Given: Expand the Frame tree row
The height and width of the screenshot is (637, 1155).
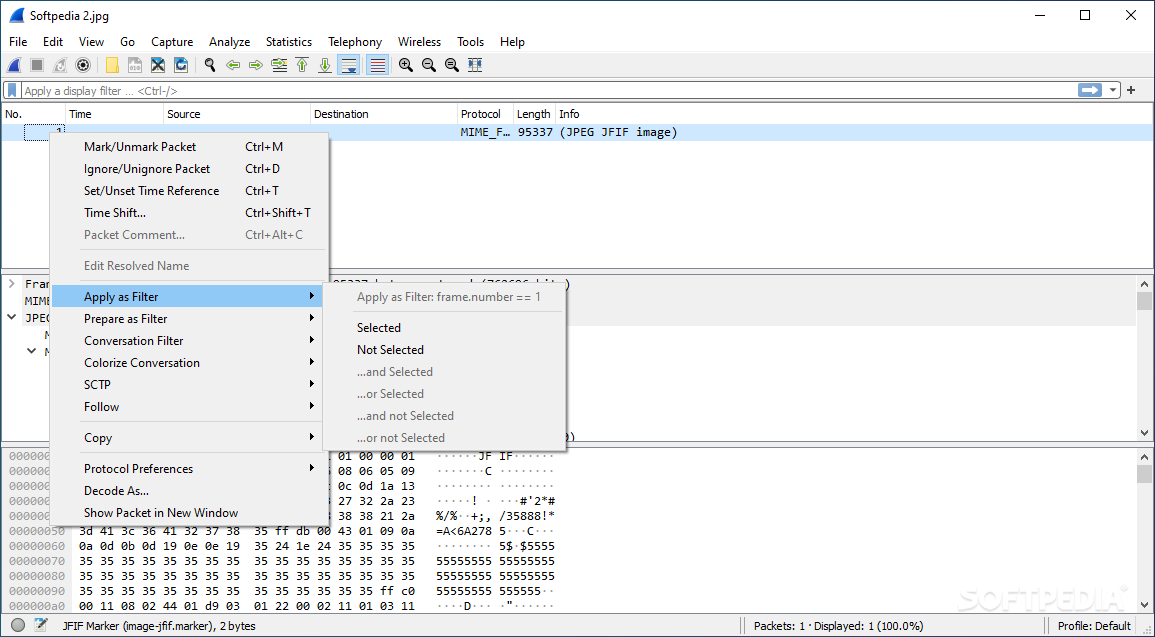Looking at the screenshot, I should [12, 284].
